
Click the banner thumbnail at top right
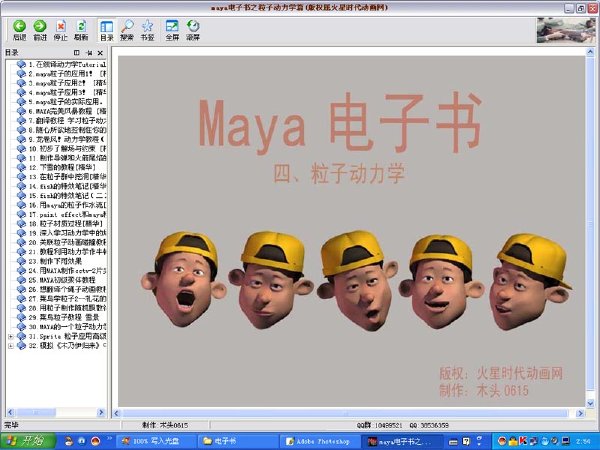coord(566,30)
